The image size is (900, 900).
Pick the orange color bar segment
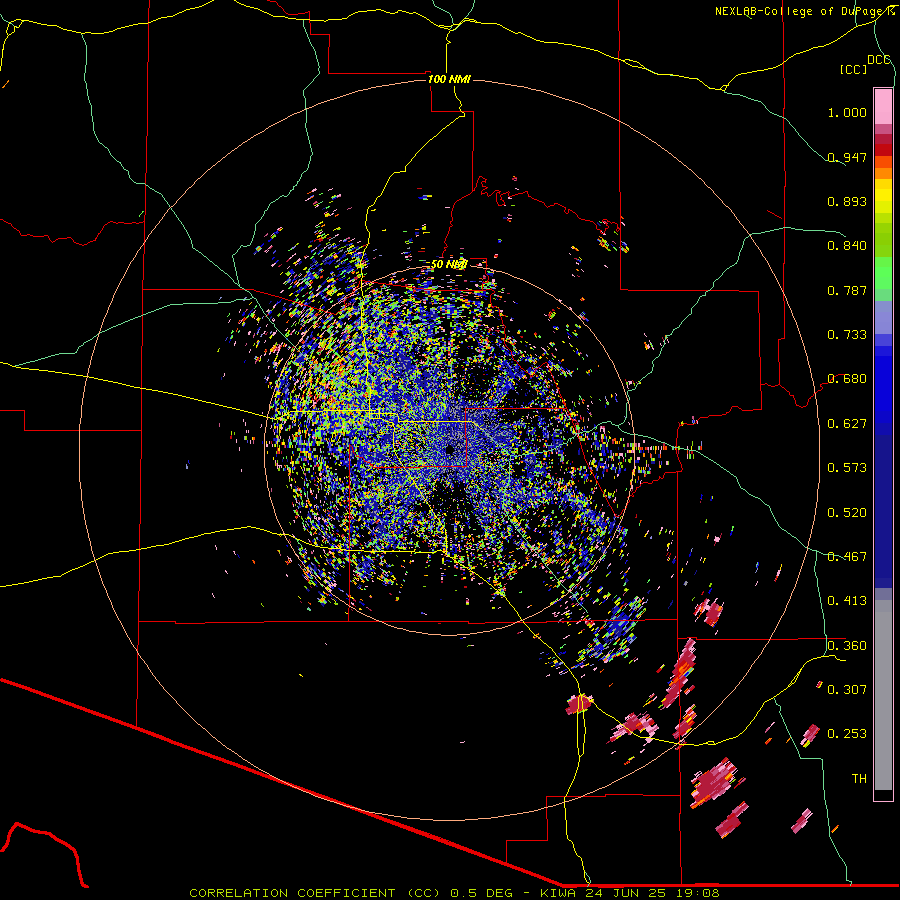point(883,173)
